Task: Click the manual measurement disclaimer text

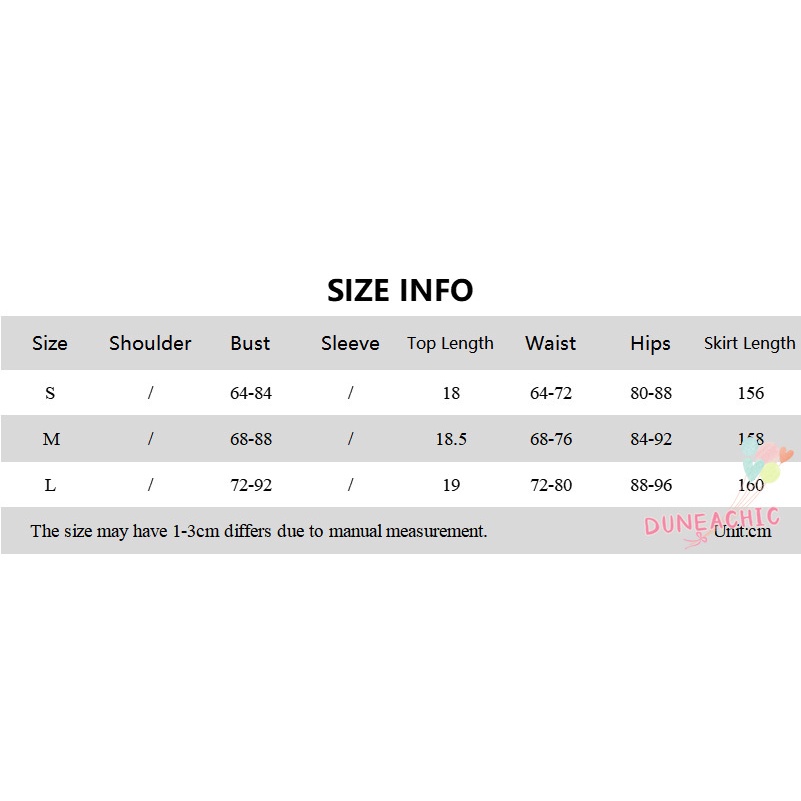Action: click(259, 531)
